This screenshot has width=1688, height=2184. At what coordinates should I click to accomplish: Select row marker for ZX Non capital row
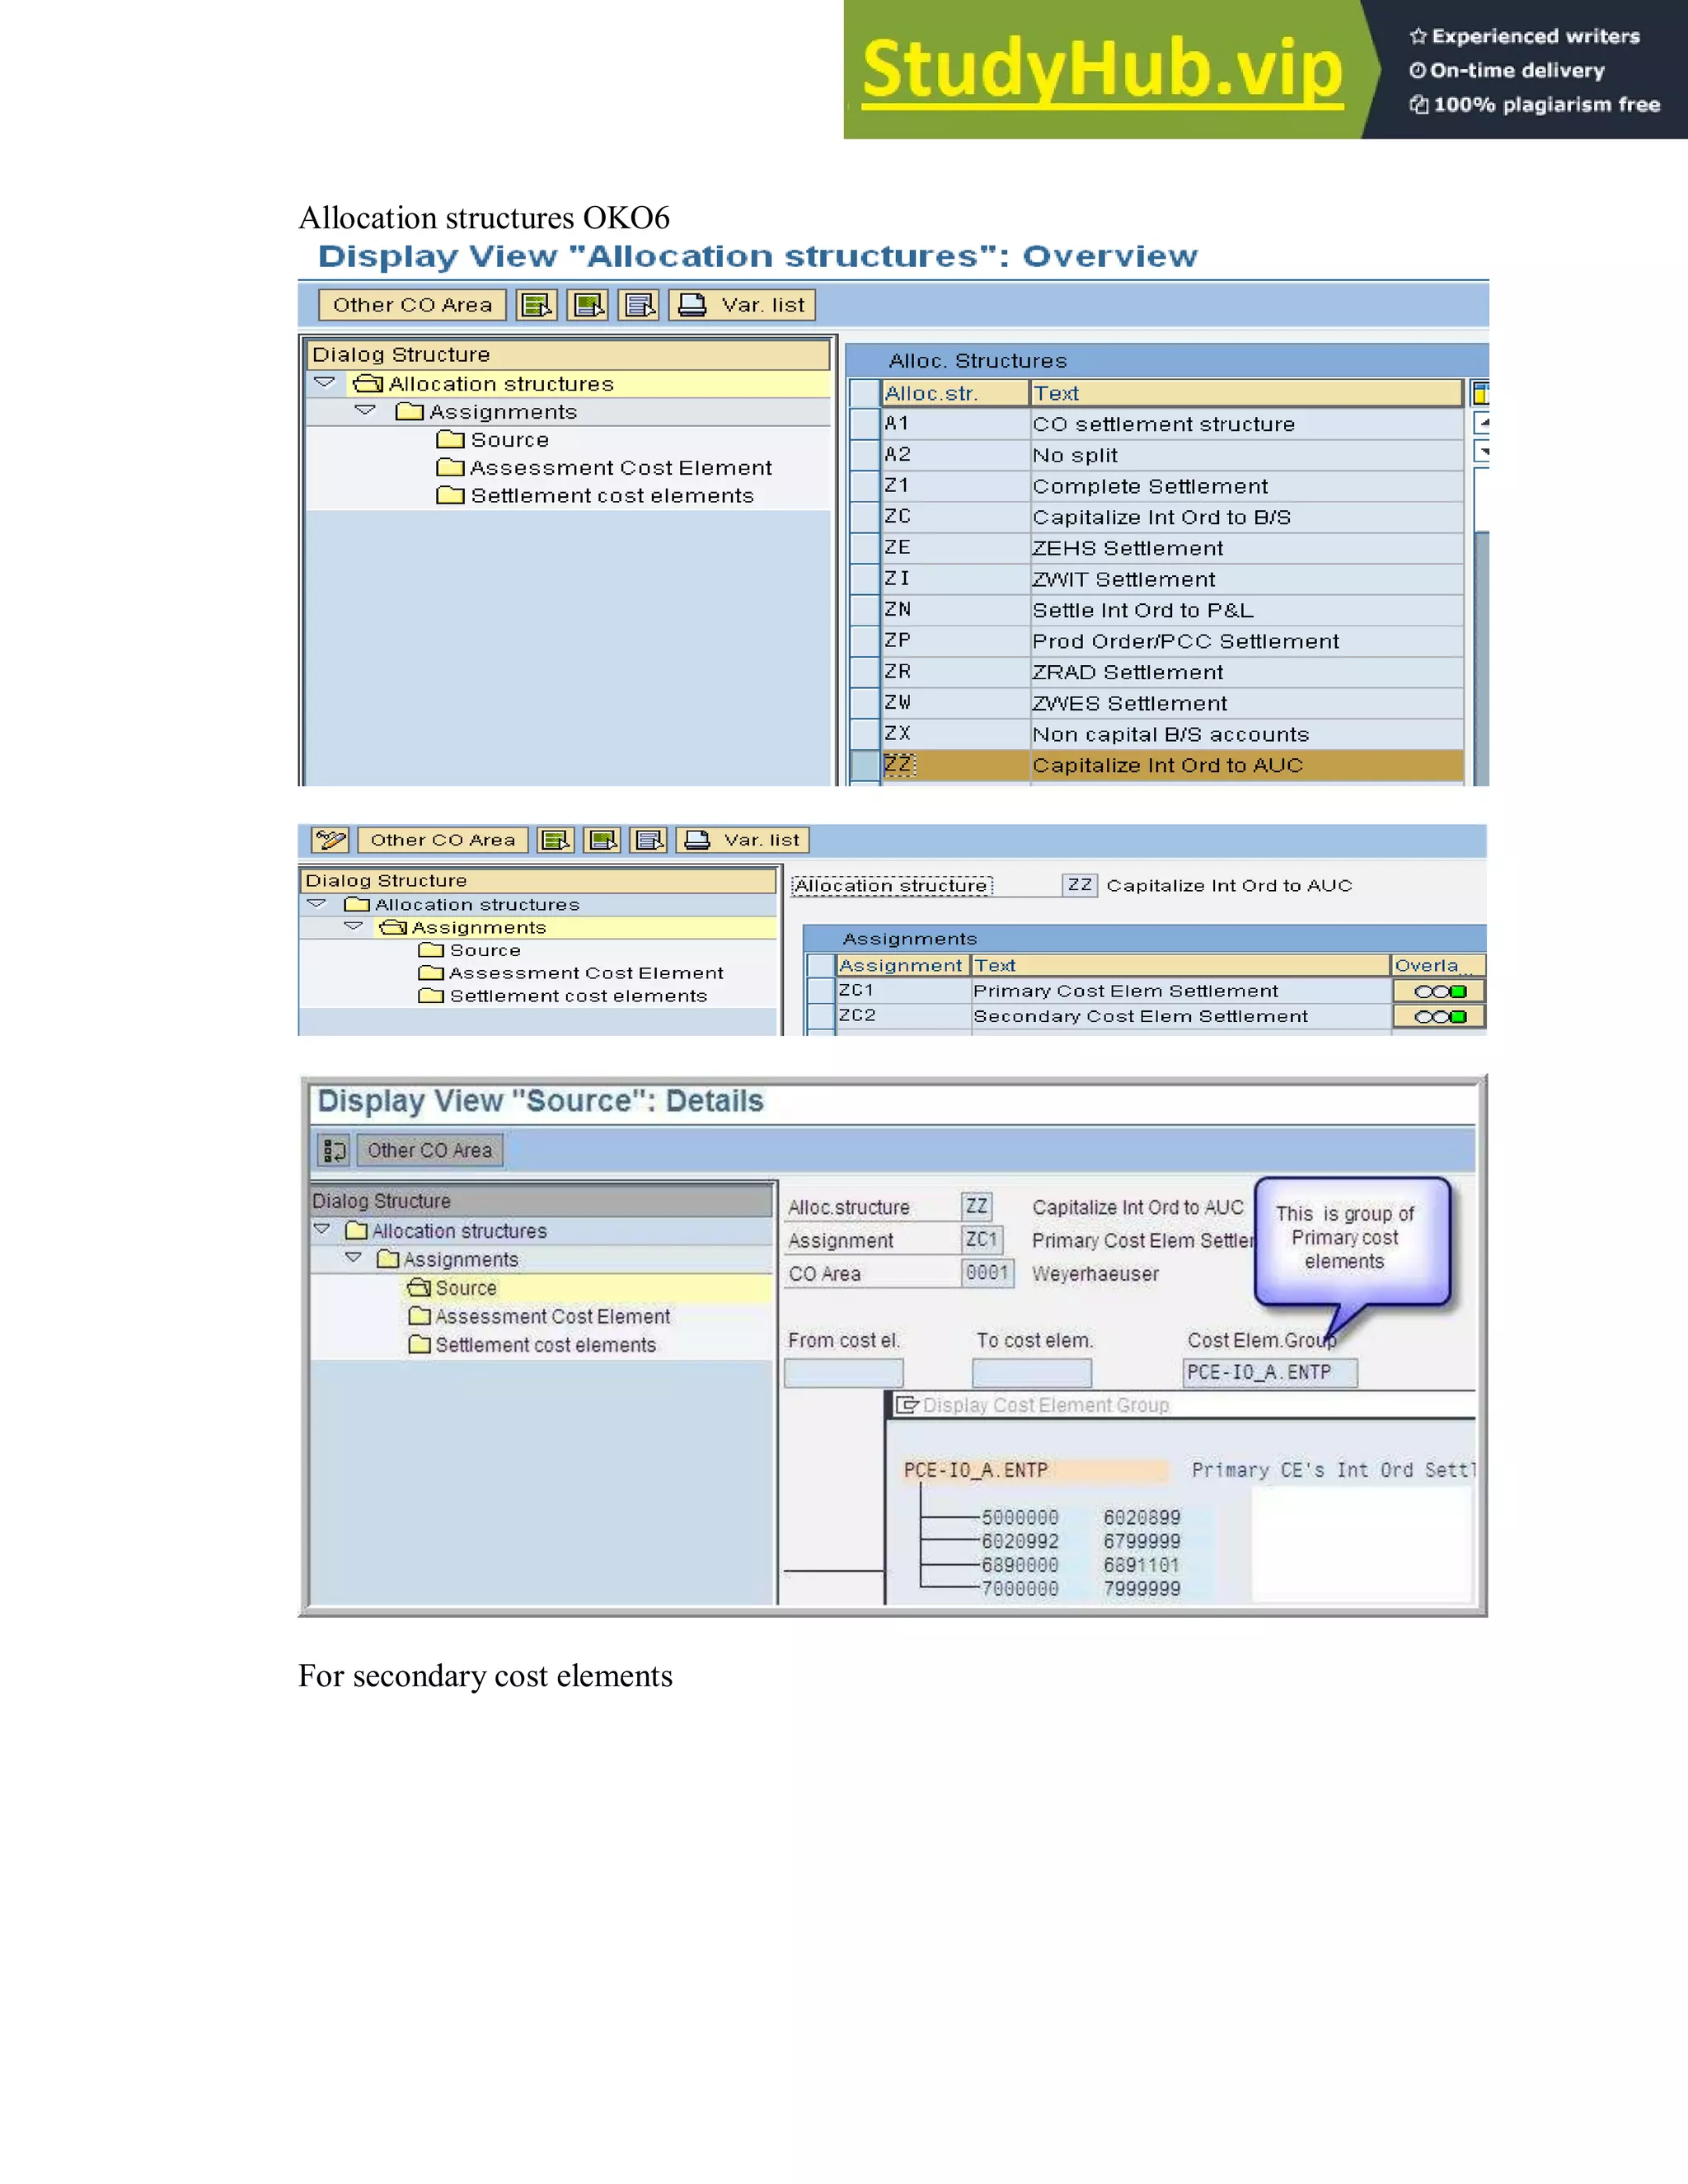point(864,734)
